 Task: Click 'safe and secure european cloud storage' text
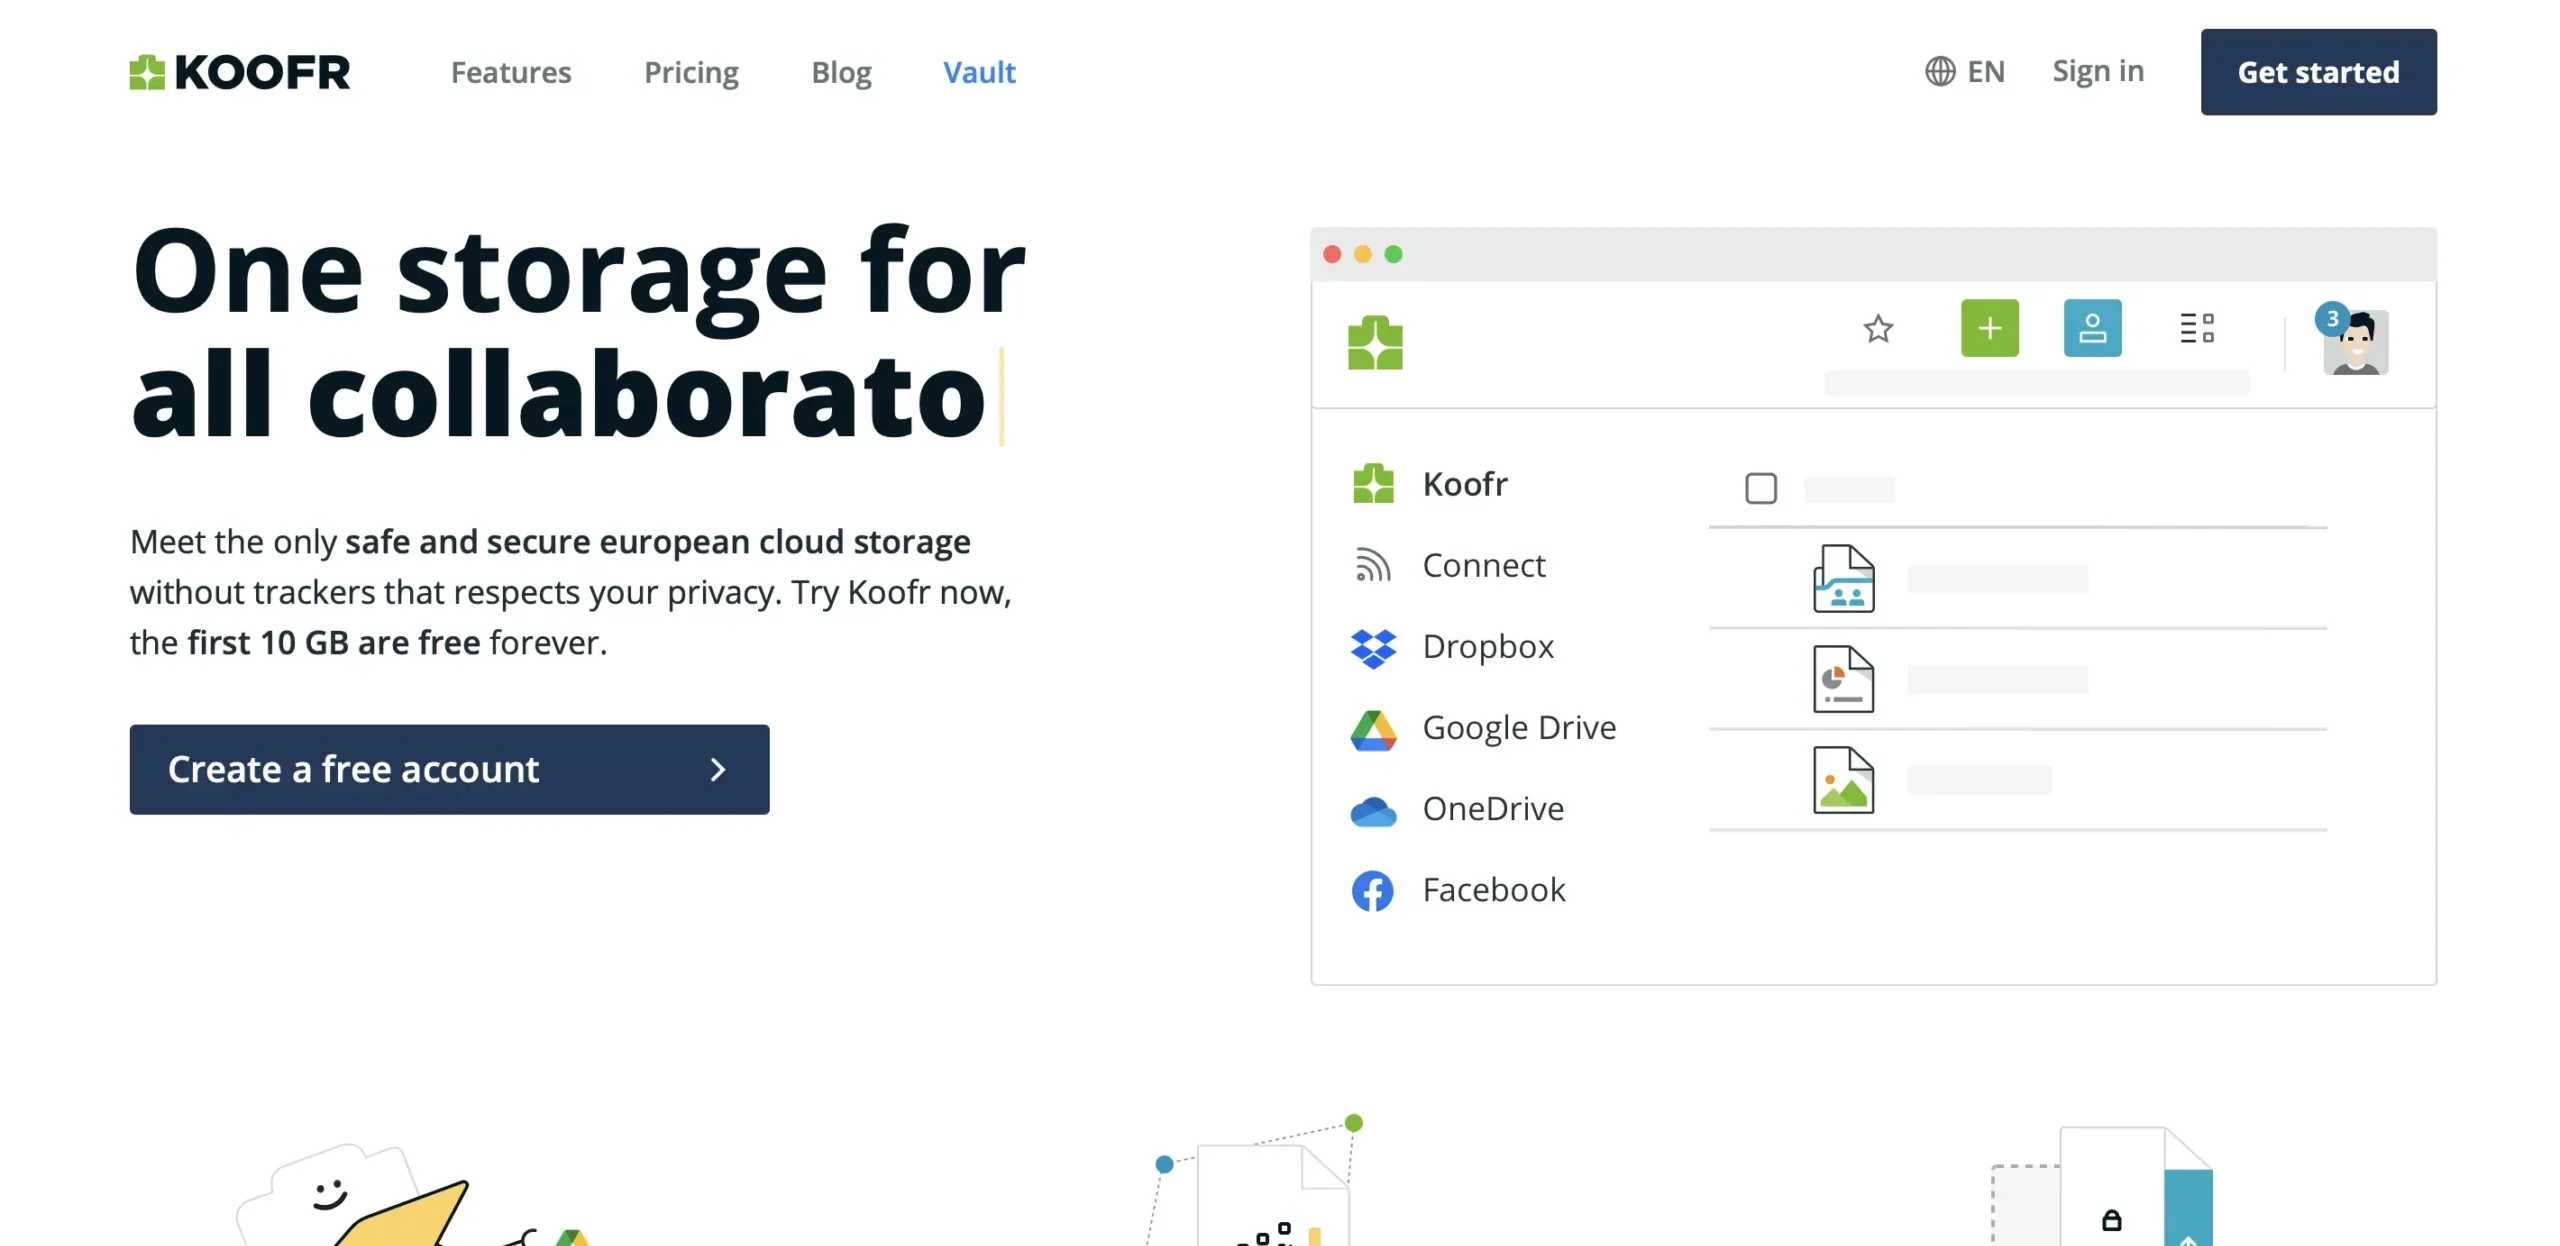pyautogui.click(x=657, y=542)
